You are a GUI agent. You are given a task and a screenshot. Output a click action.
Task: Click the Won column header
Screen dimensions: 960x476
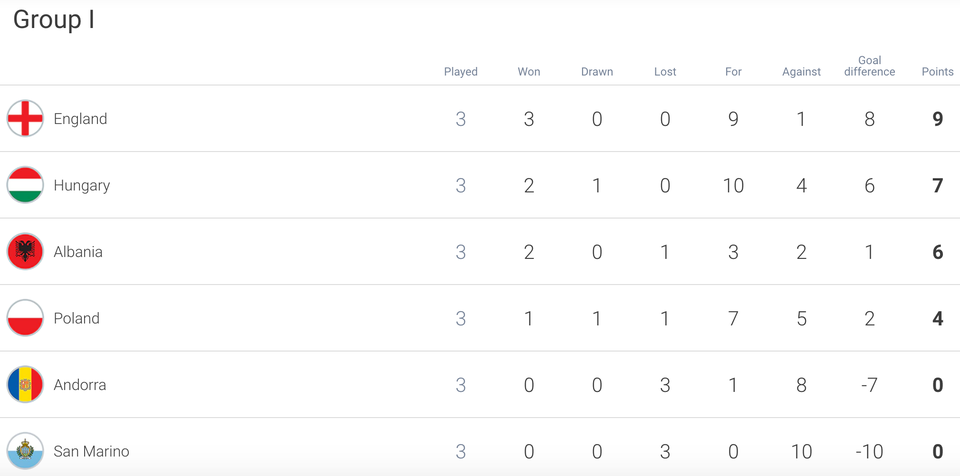pos(529,72)
